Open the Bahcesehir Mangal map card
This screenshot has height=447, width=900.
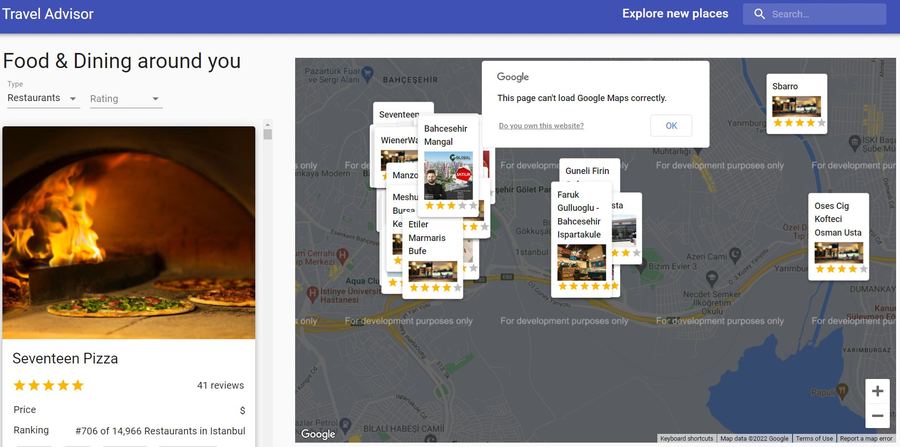tap(448, 166)
